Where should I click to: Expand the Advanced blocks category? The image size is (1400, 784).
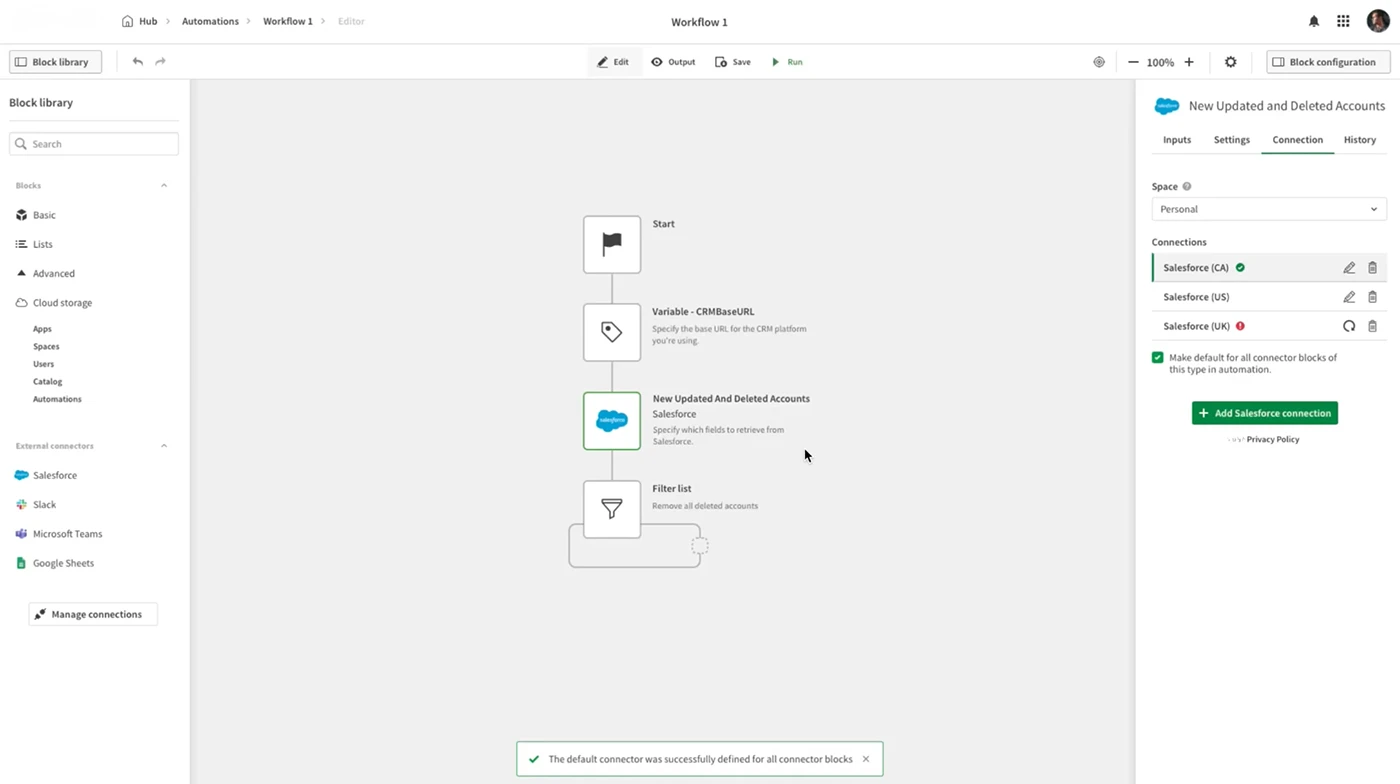[53, 273]
